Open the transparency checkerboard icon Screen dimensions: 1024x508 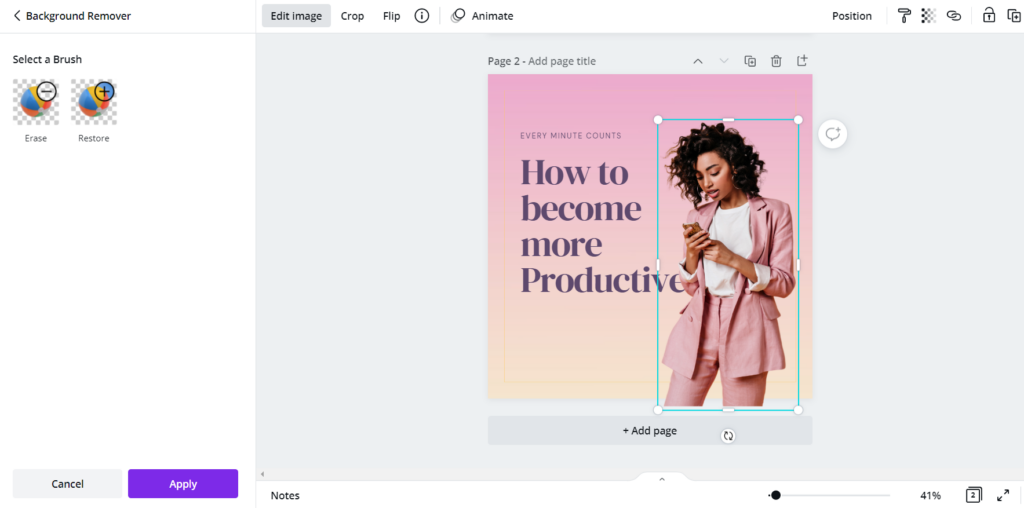click(929, 16)
